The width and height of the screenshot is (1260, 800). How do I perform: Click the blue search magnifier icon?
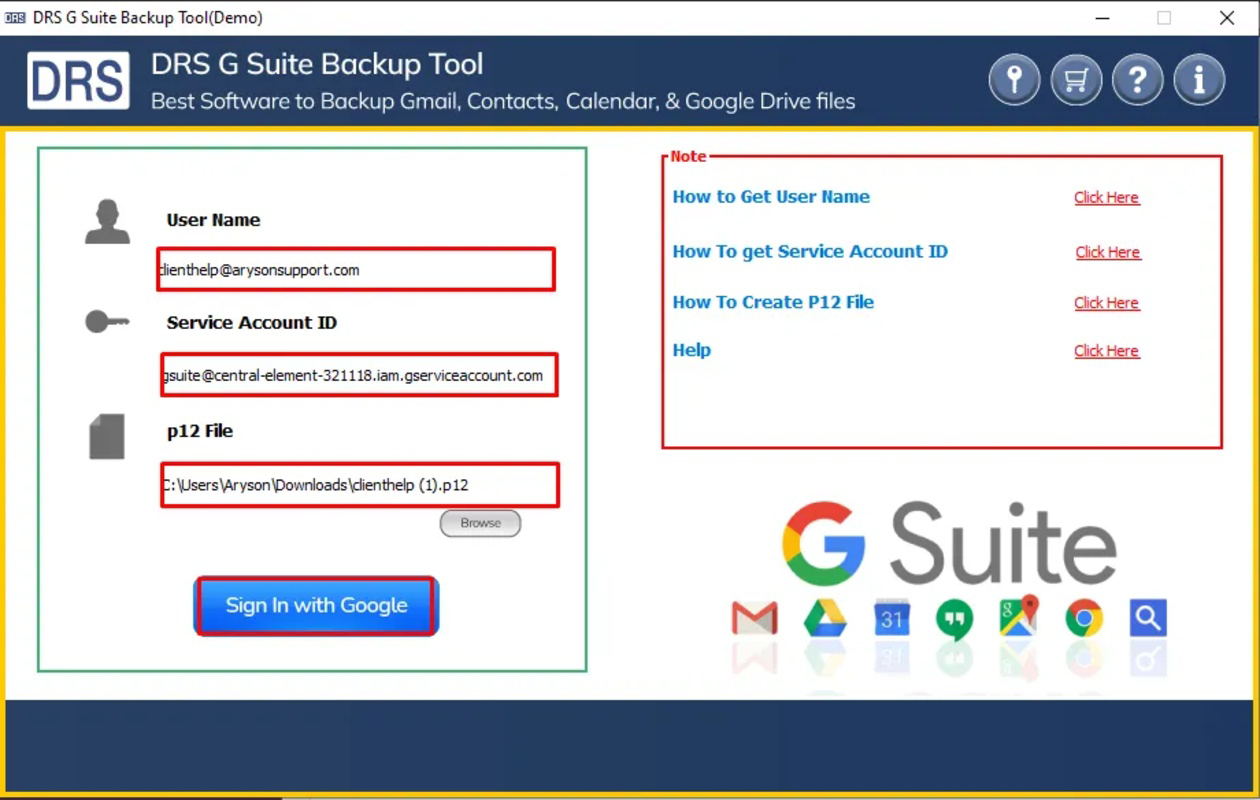tap(1148, 619)
